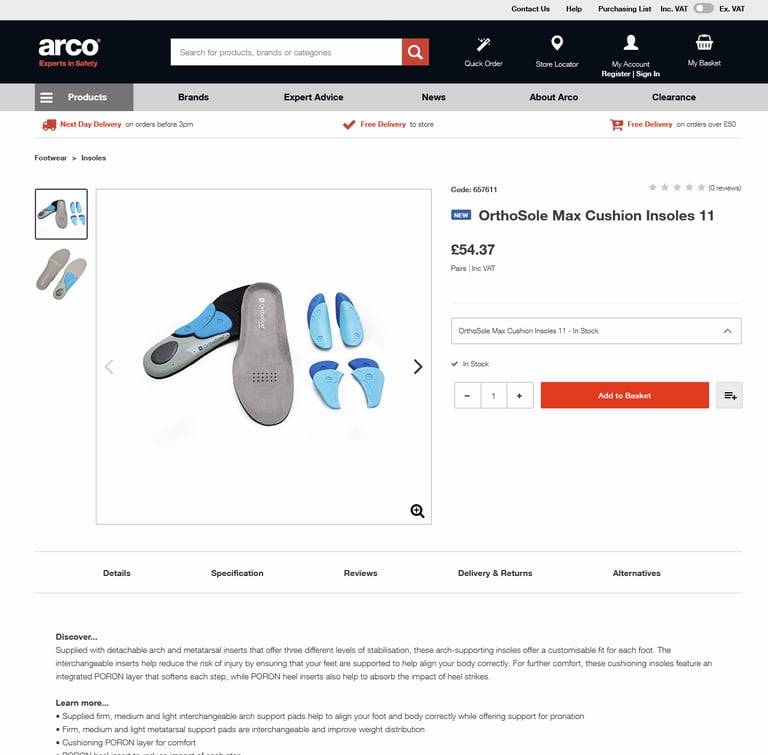This screenshot has height=755, width=768.
Task: Decrease quantity with minus button
Action: 467,395
